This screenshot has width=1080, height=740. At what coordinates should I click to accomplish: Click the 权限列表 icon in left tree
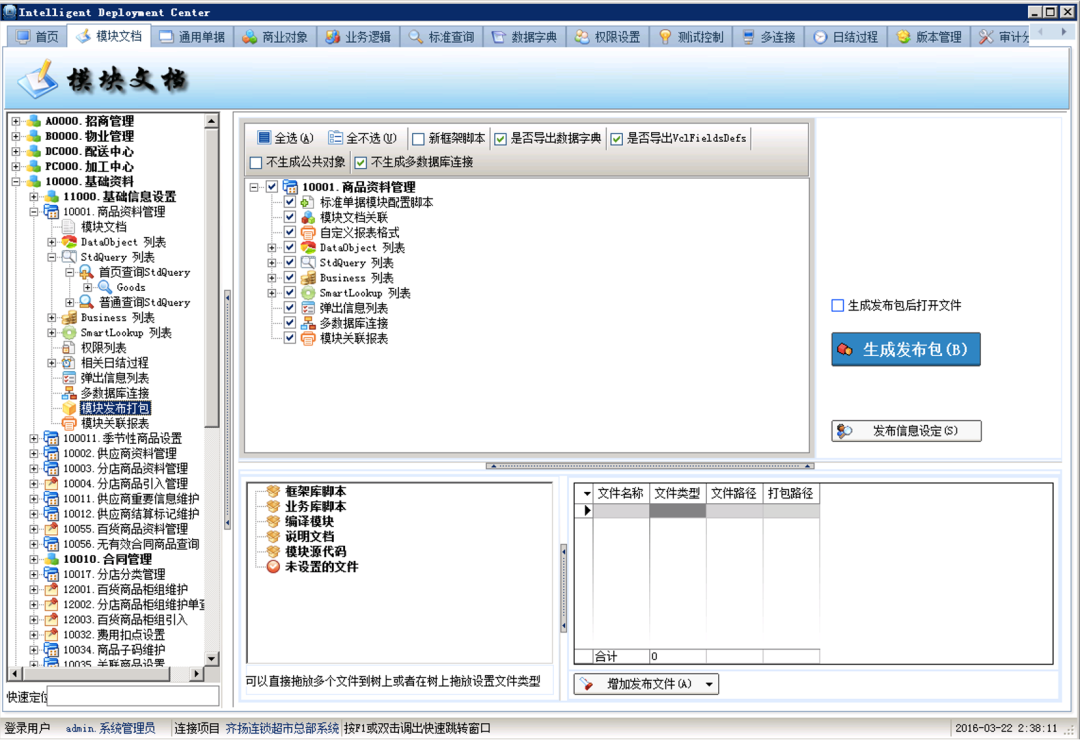pos(69,347)
